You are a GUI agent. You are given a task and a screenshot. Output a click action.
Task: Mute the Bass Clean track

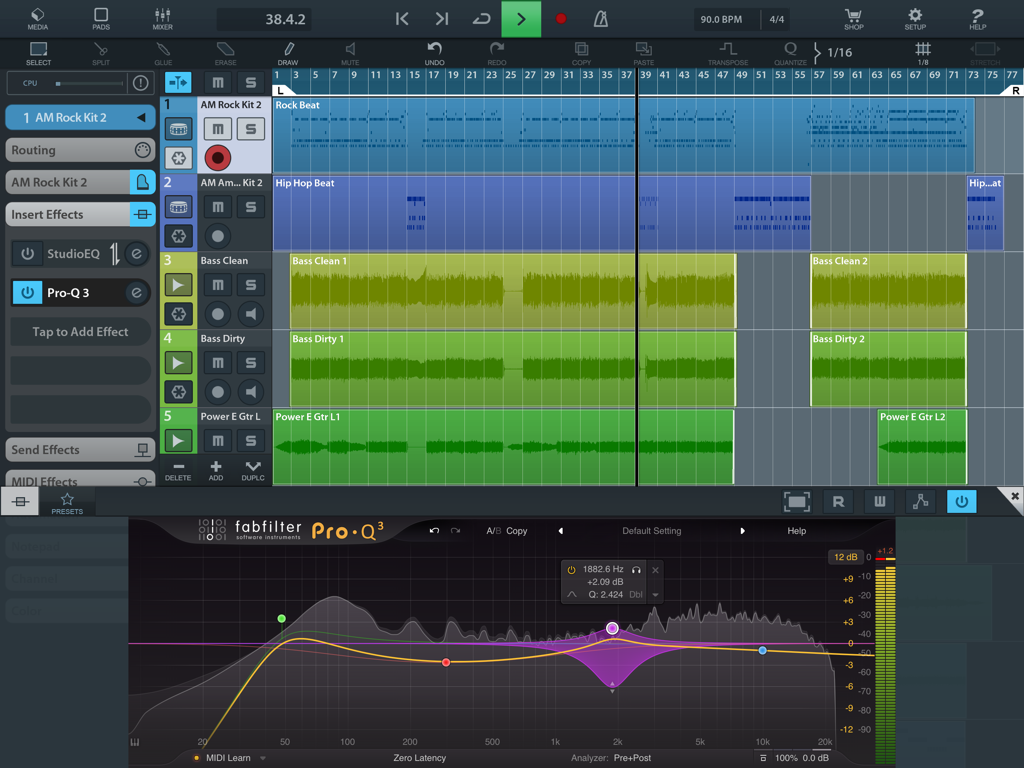[217, 285]
